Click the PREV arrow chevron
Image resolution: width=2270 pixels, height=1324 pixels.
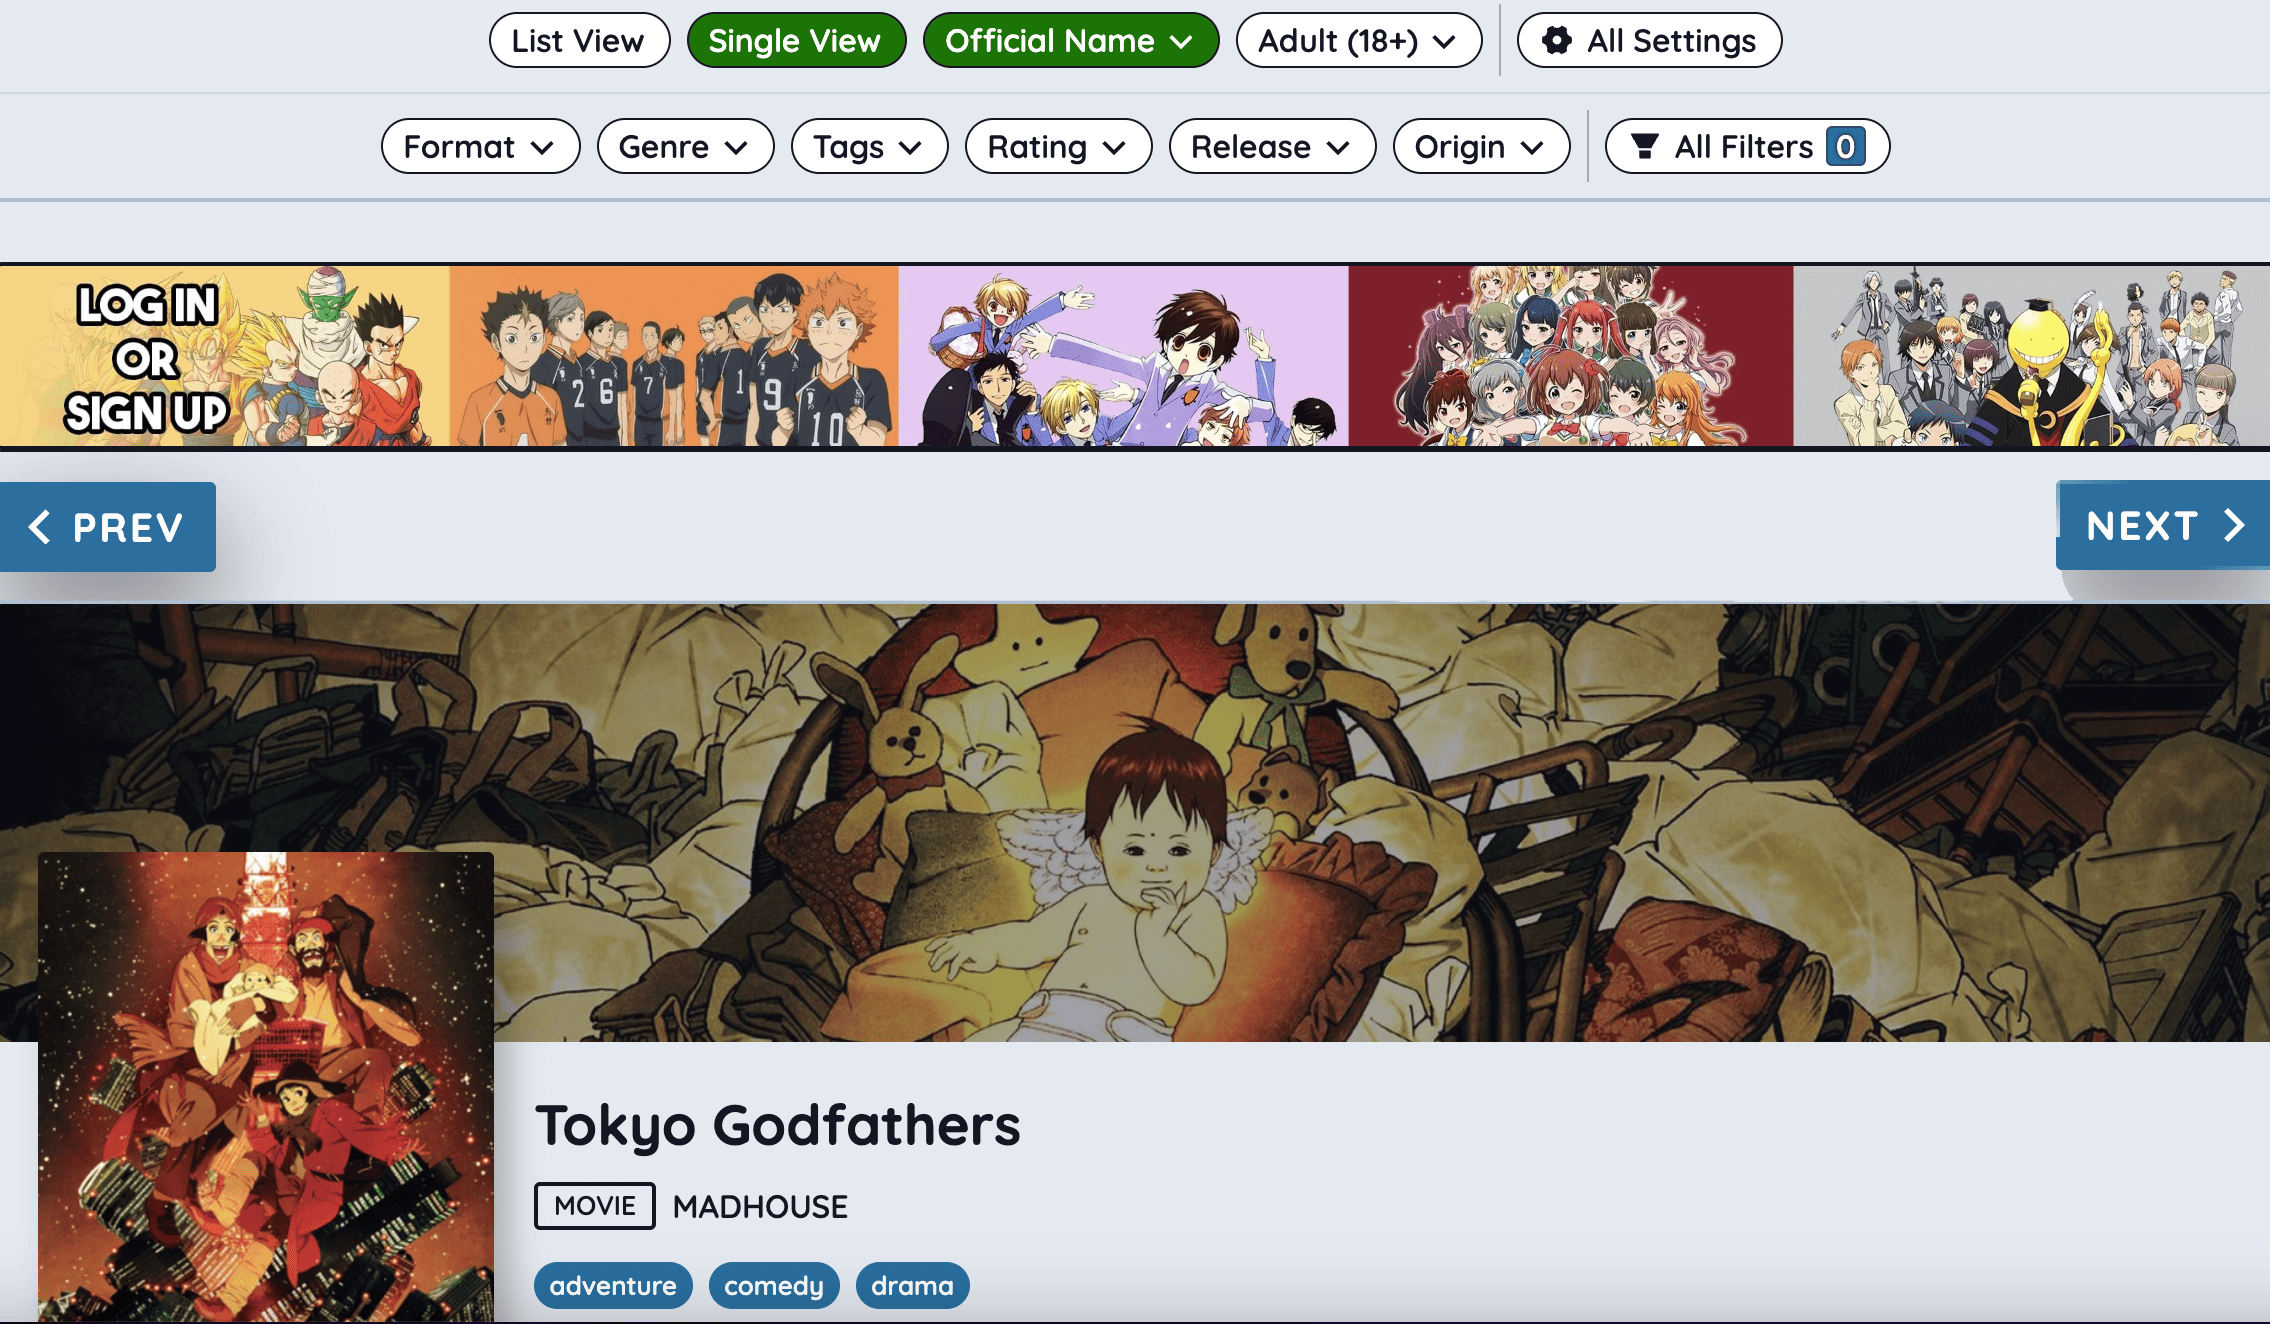click(x=40, y=526)
